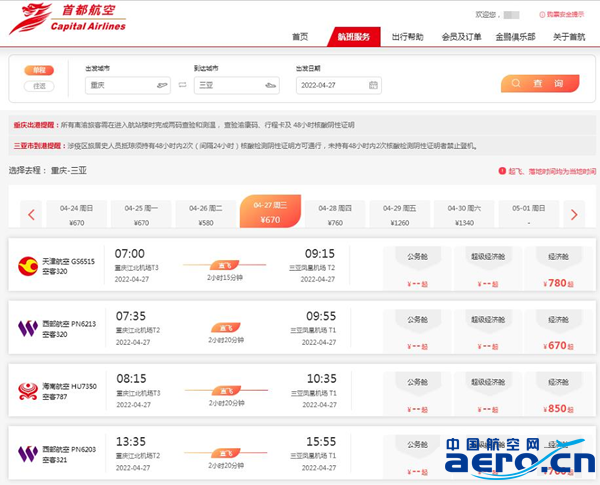Click the orange 查询 search button
This screenshot has width=600, height=485.
540,83
